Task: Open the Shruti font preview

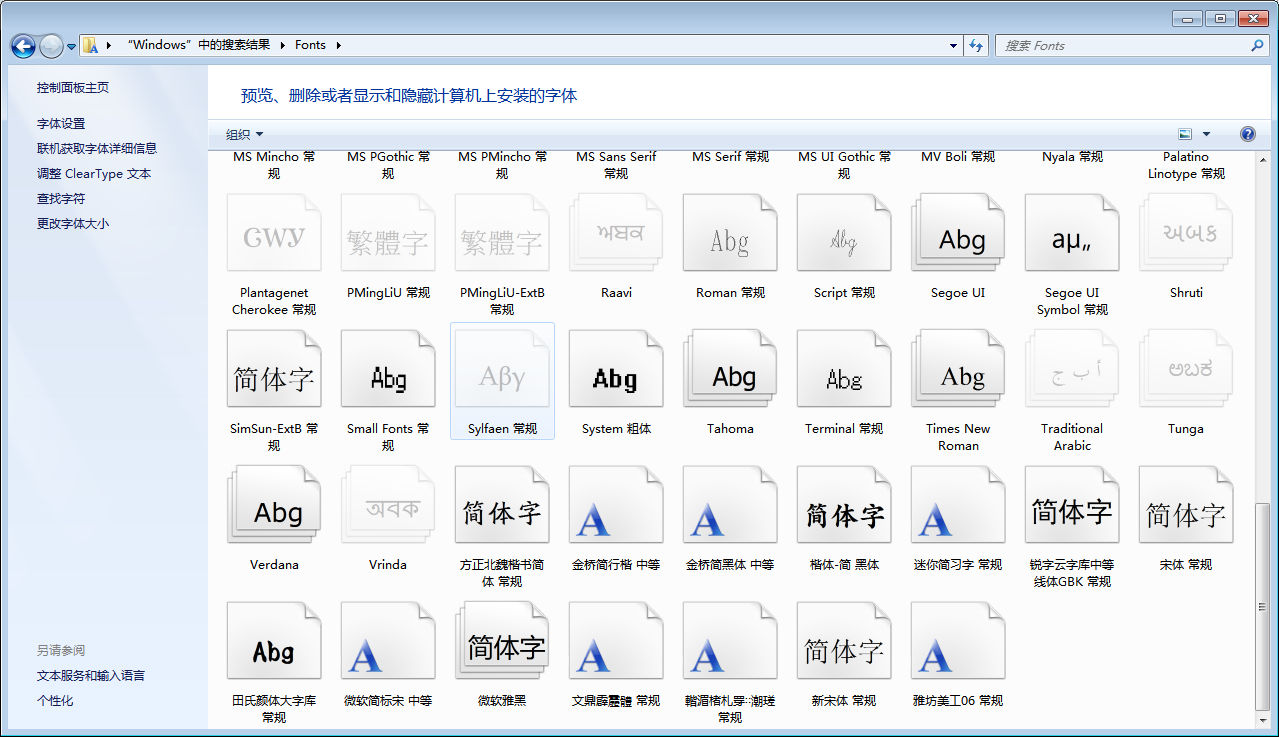Action: click(x=1185, y=232)
